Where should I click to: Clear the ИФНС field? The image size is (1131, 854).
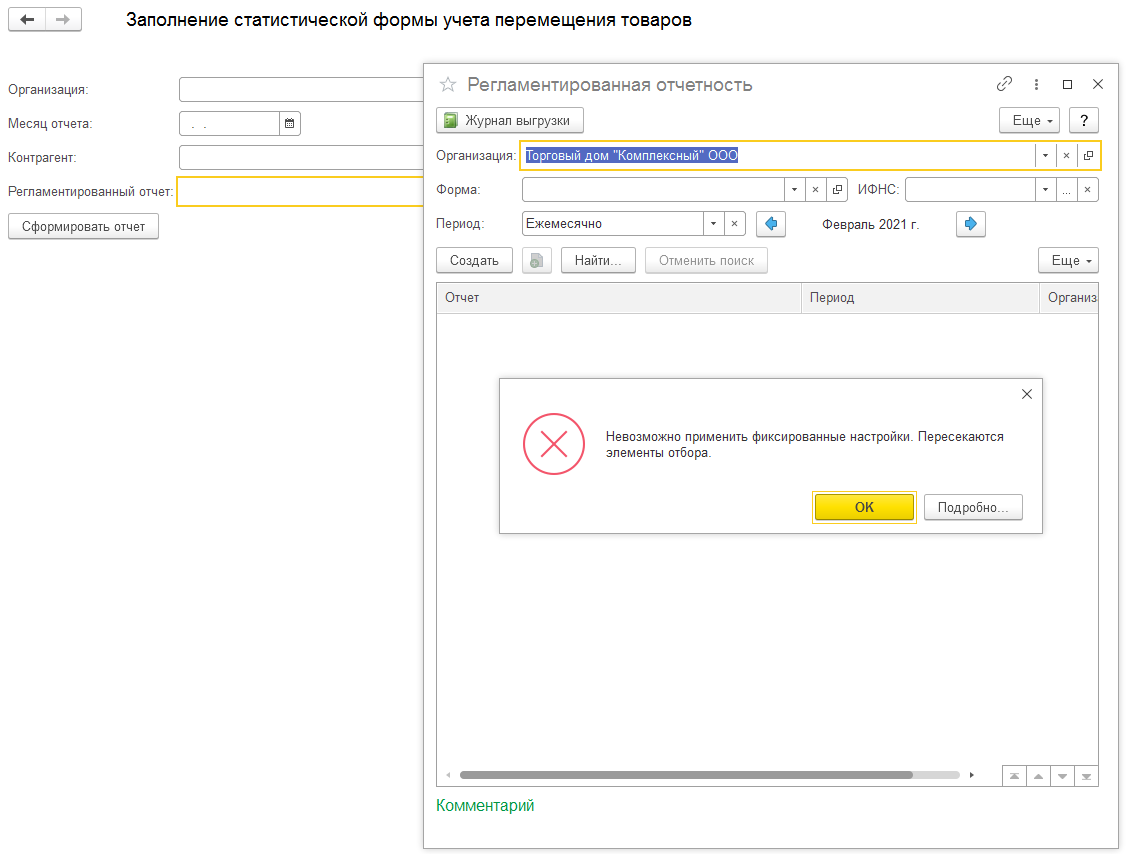point(1088,190)
